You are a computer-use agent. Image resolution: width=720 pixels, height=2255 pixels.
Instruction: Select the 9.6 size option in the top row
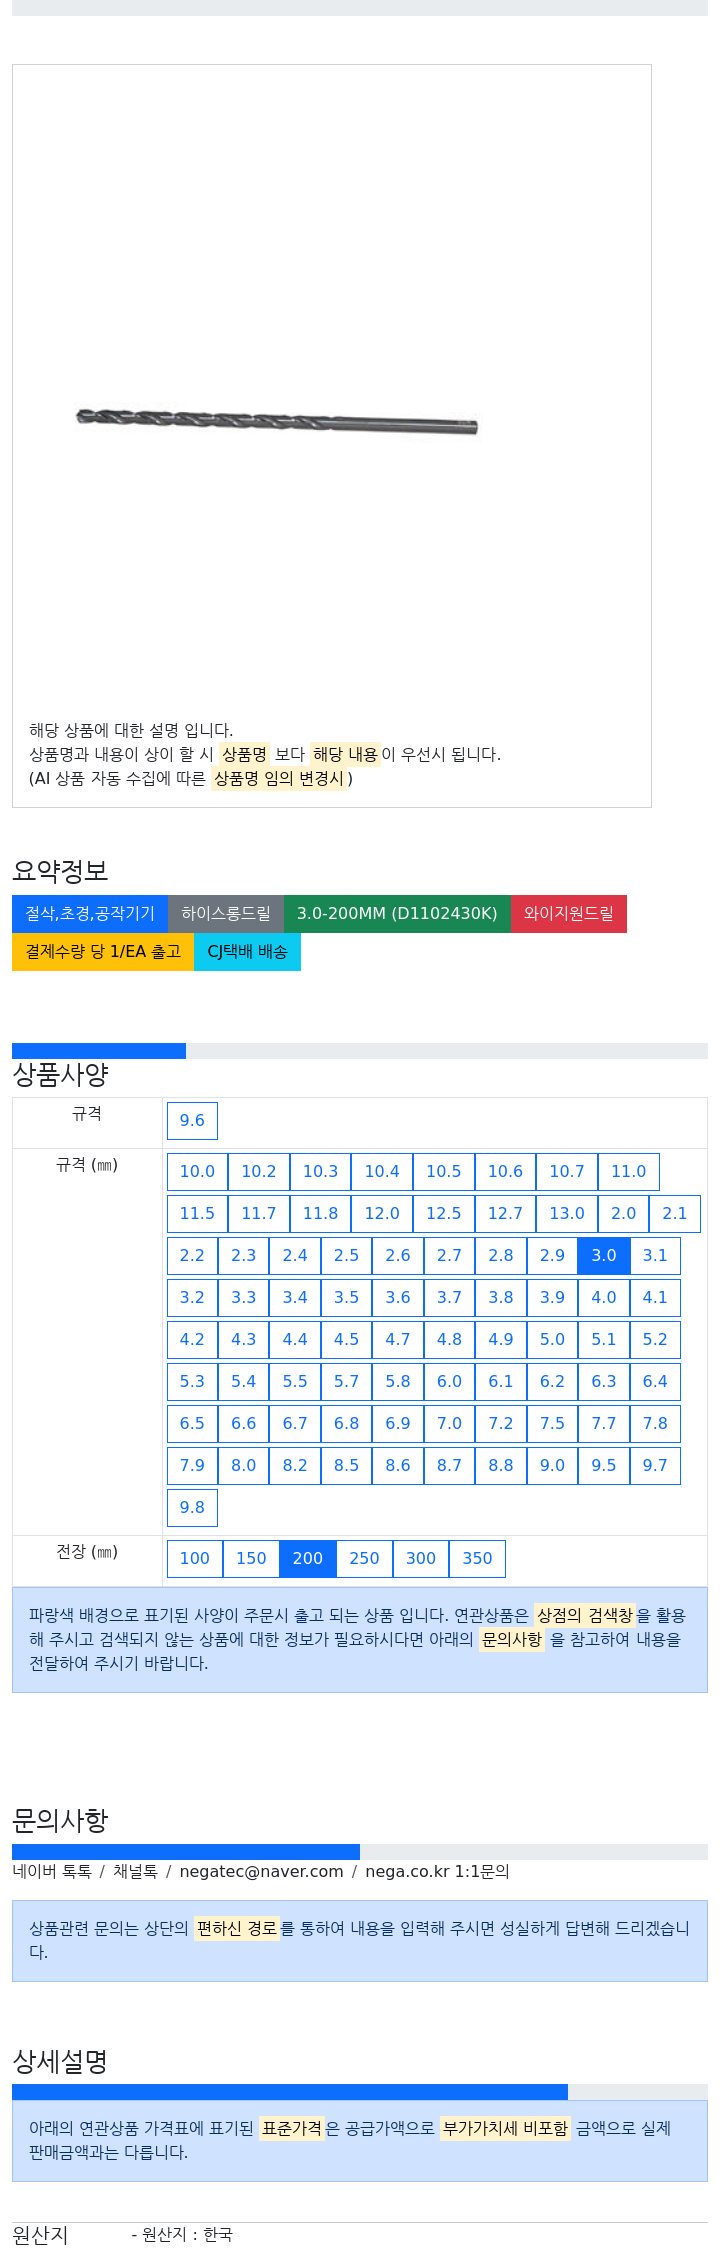coord(192,1121)
